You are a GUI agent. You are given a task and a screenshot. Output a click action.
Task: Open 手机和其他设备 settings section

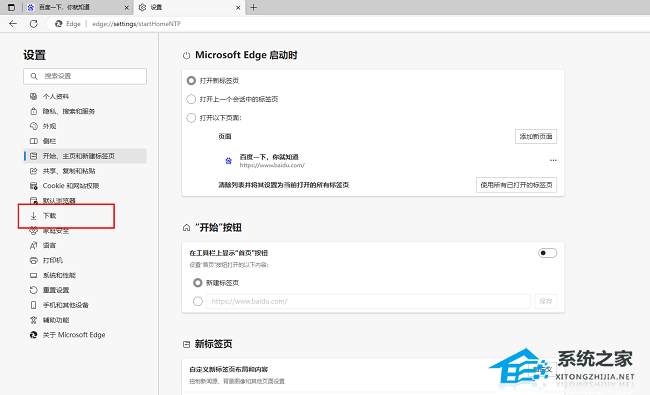pyautogui.click(x=85, y=305)
